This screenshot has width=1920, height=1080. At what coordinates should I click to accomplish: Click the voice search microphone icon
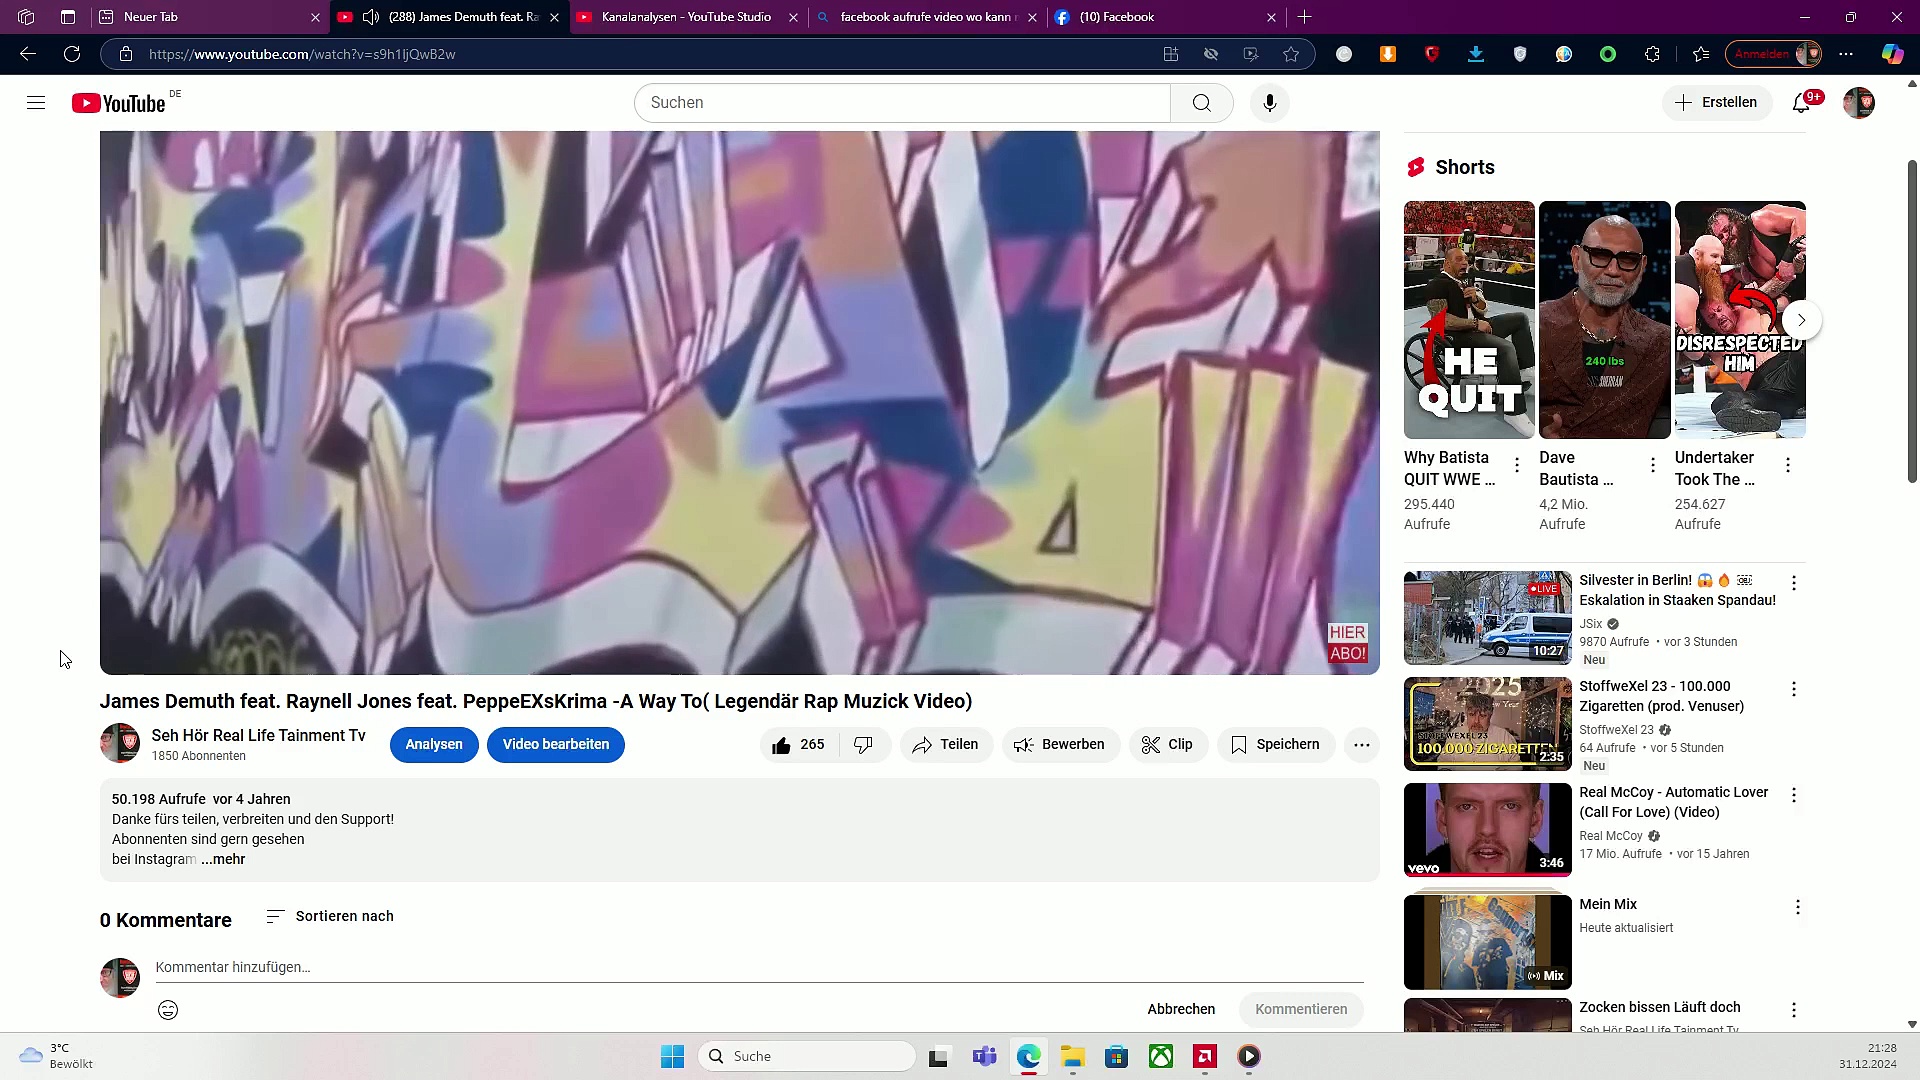point(1269,103)
